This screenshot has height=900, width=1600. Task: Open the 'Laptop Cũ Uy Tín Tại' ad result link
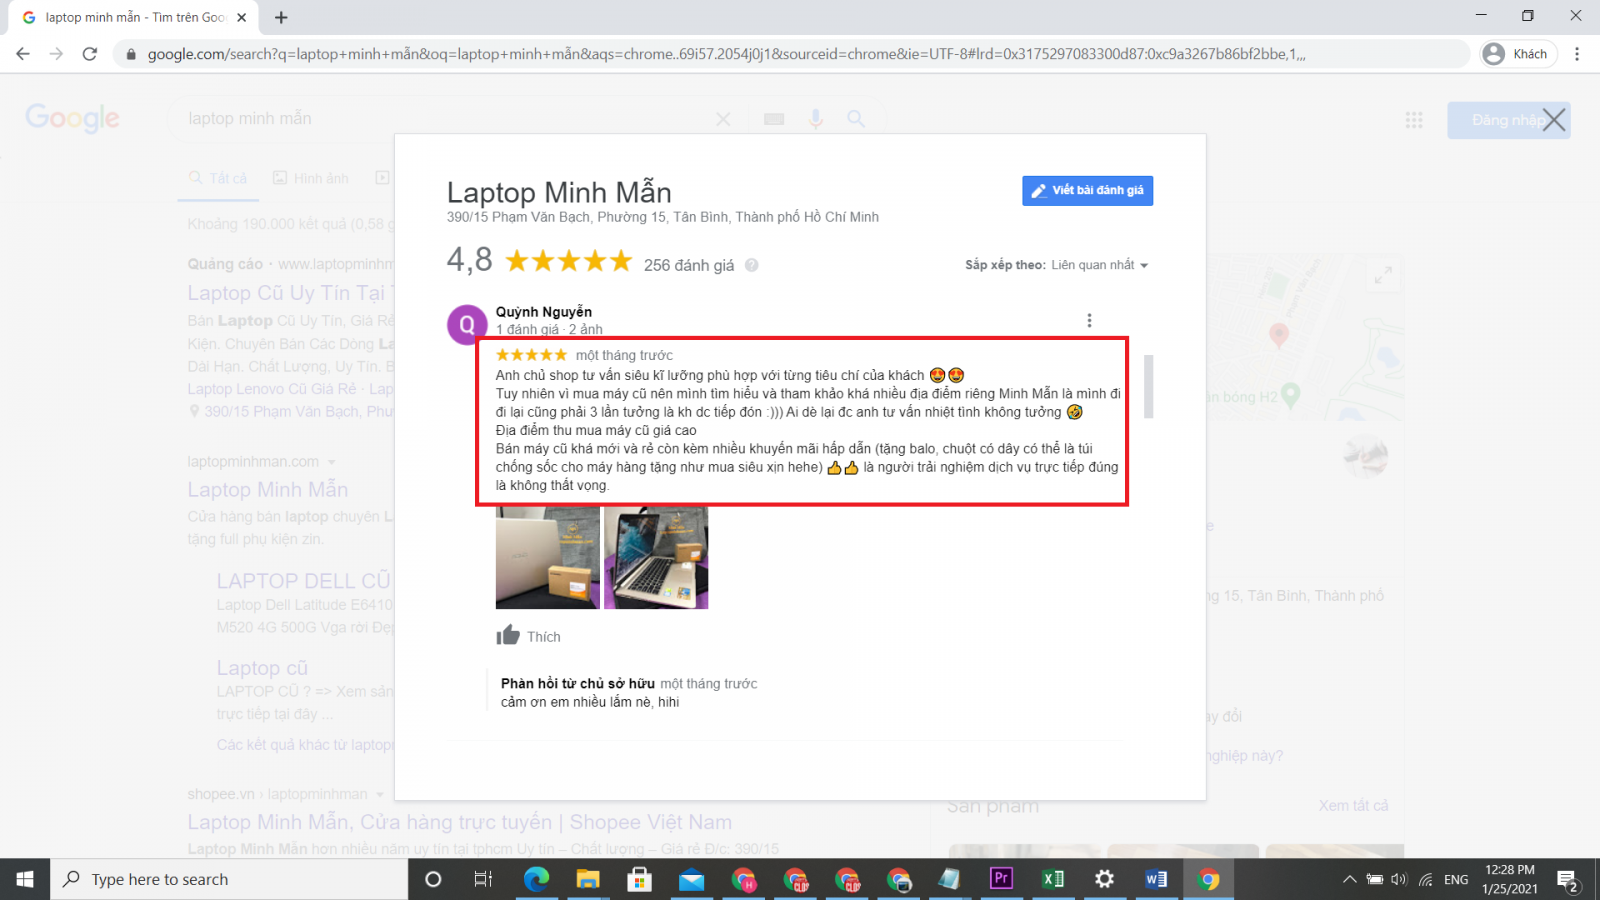(x=290, y=293)
